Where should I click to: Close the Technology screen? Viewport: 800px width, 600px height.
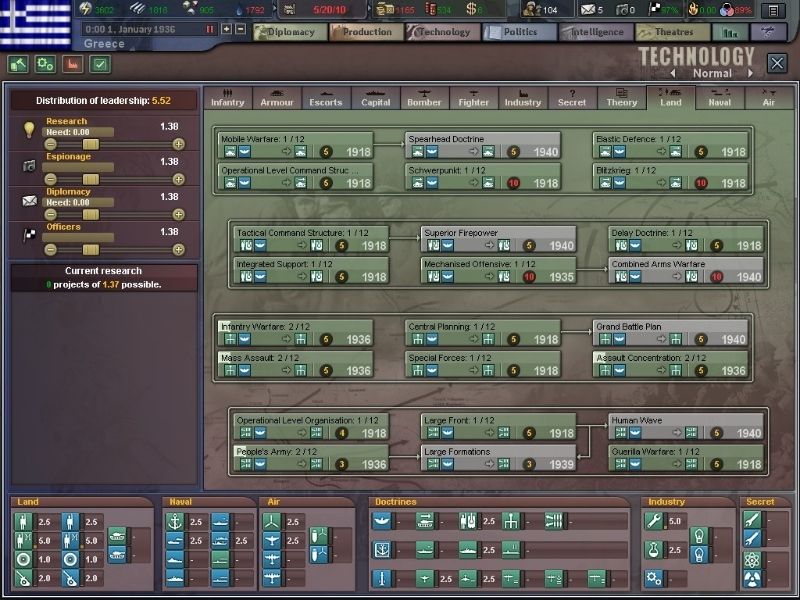[777, 64]
